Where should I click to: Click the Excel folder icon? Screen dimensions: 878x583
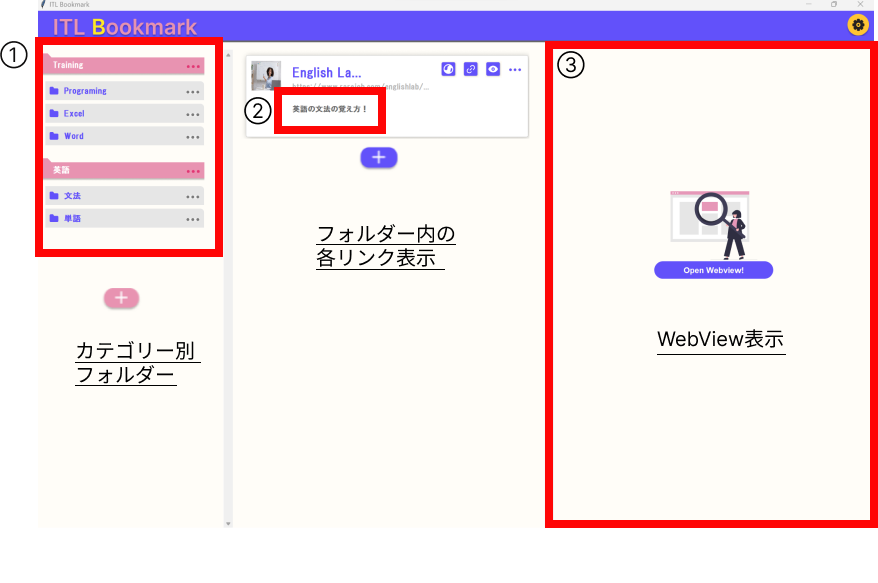pyautogui.click(x=54, y=113)
